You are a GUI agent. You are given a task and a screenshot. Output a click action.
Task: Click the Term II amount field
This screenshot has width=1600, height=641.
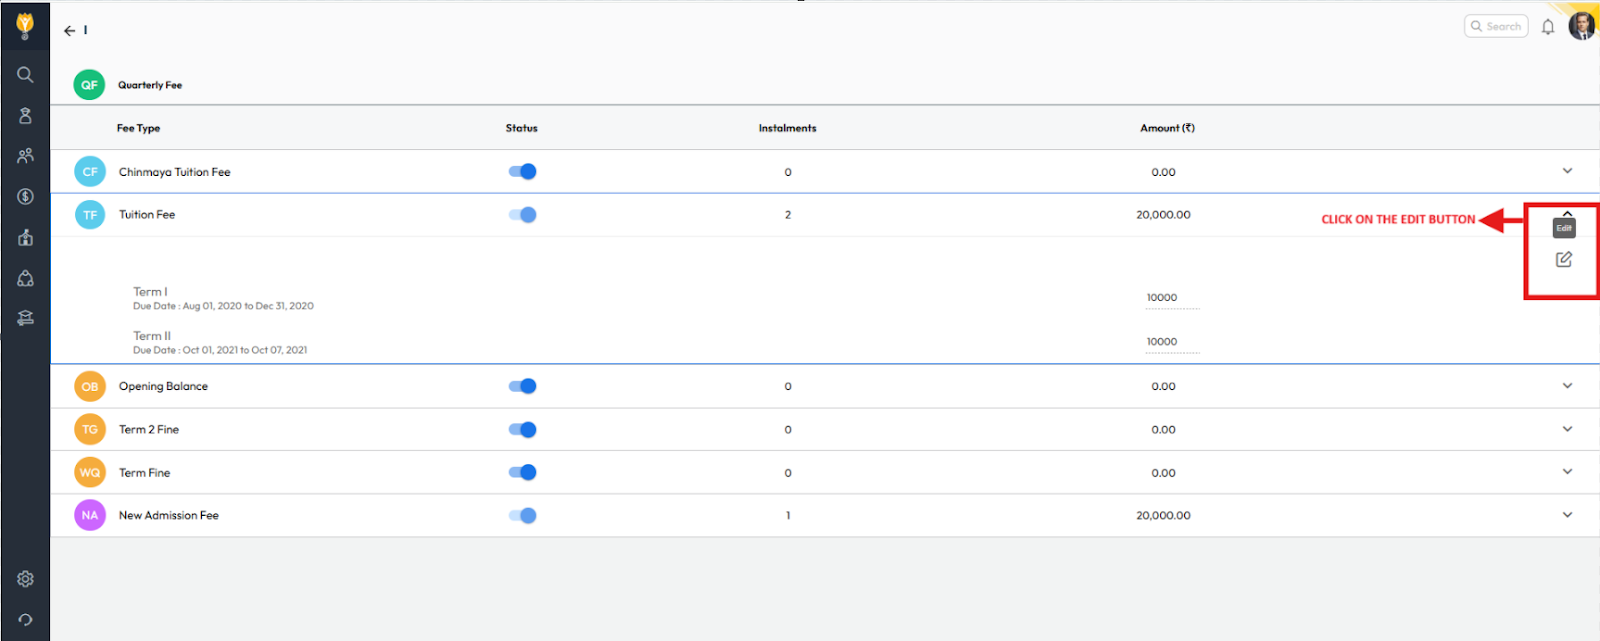1171,342
